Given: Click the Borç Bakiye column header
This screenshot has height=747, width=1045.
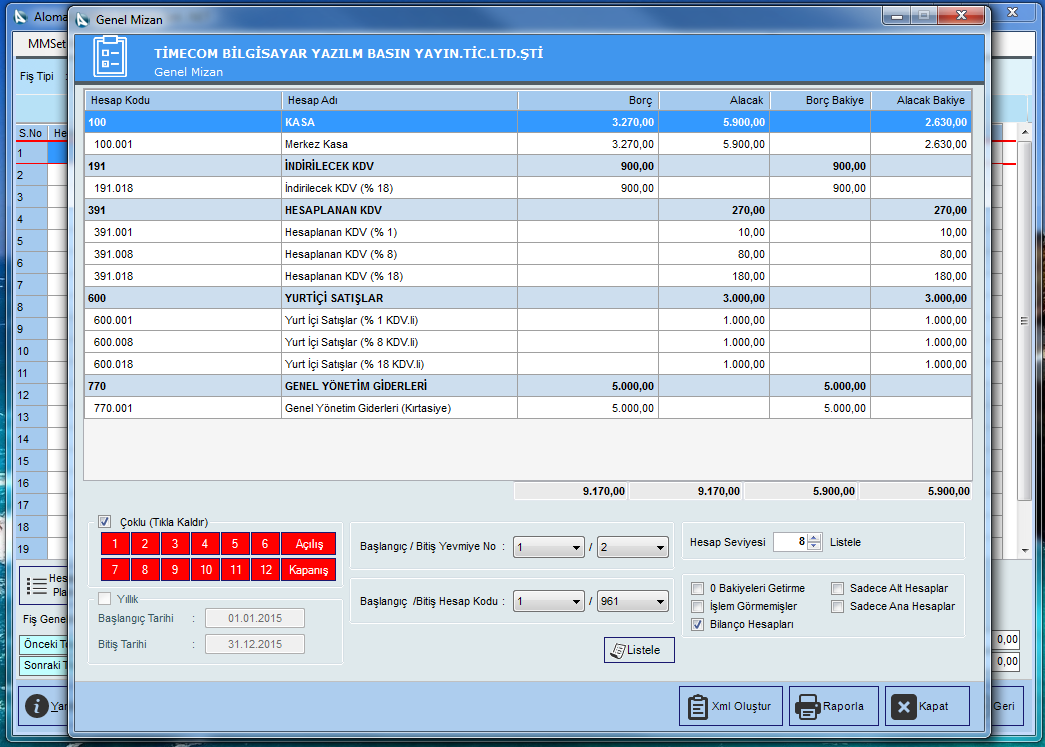Looking at the screenshot, I should coord(820,101).
